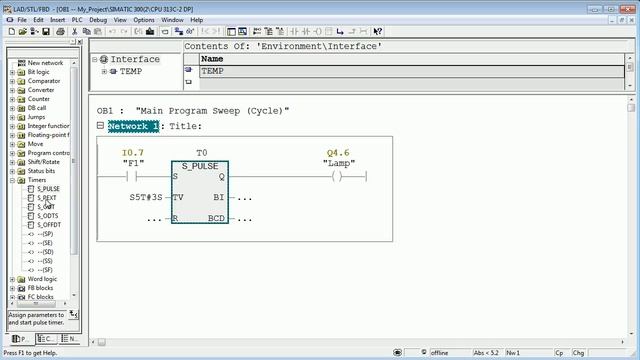Click the T0 timer address label
Image resolution: width=640 pixels, height=360 pixels.
coord(202,153)
